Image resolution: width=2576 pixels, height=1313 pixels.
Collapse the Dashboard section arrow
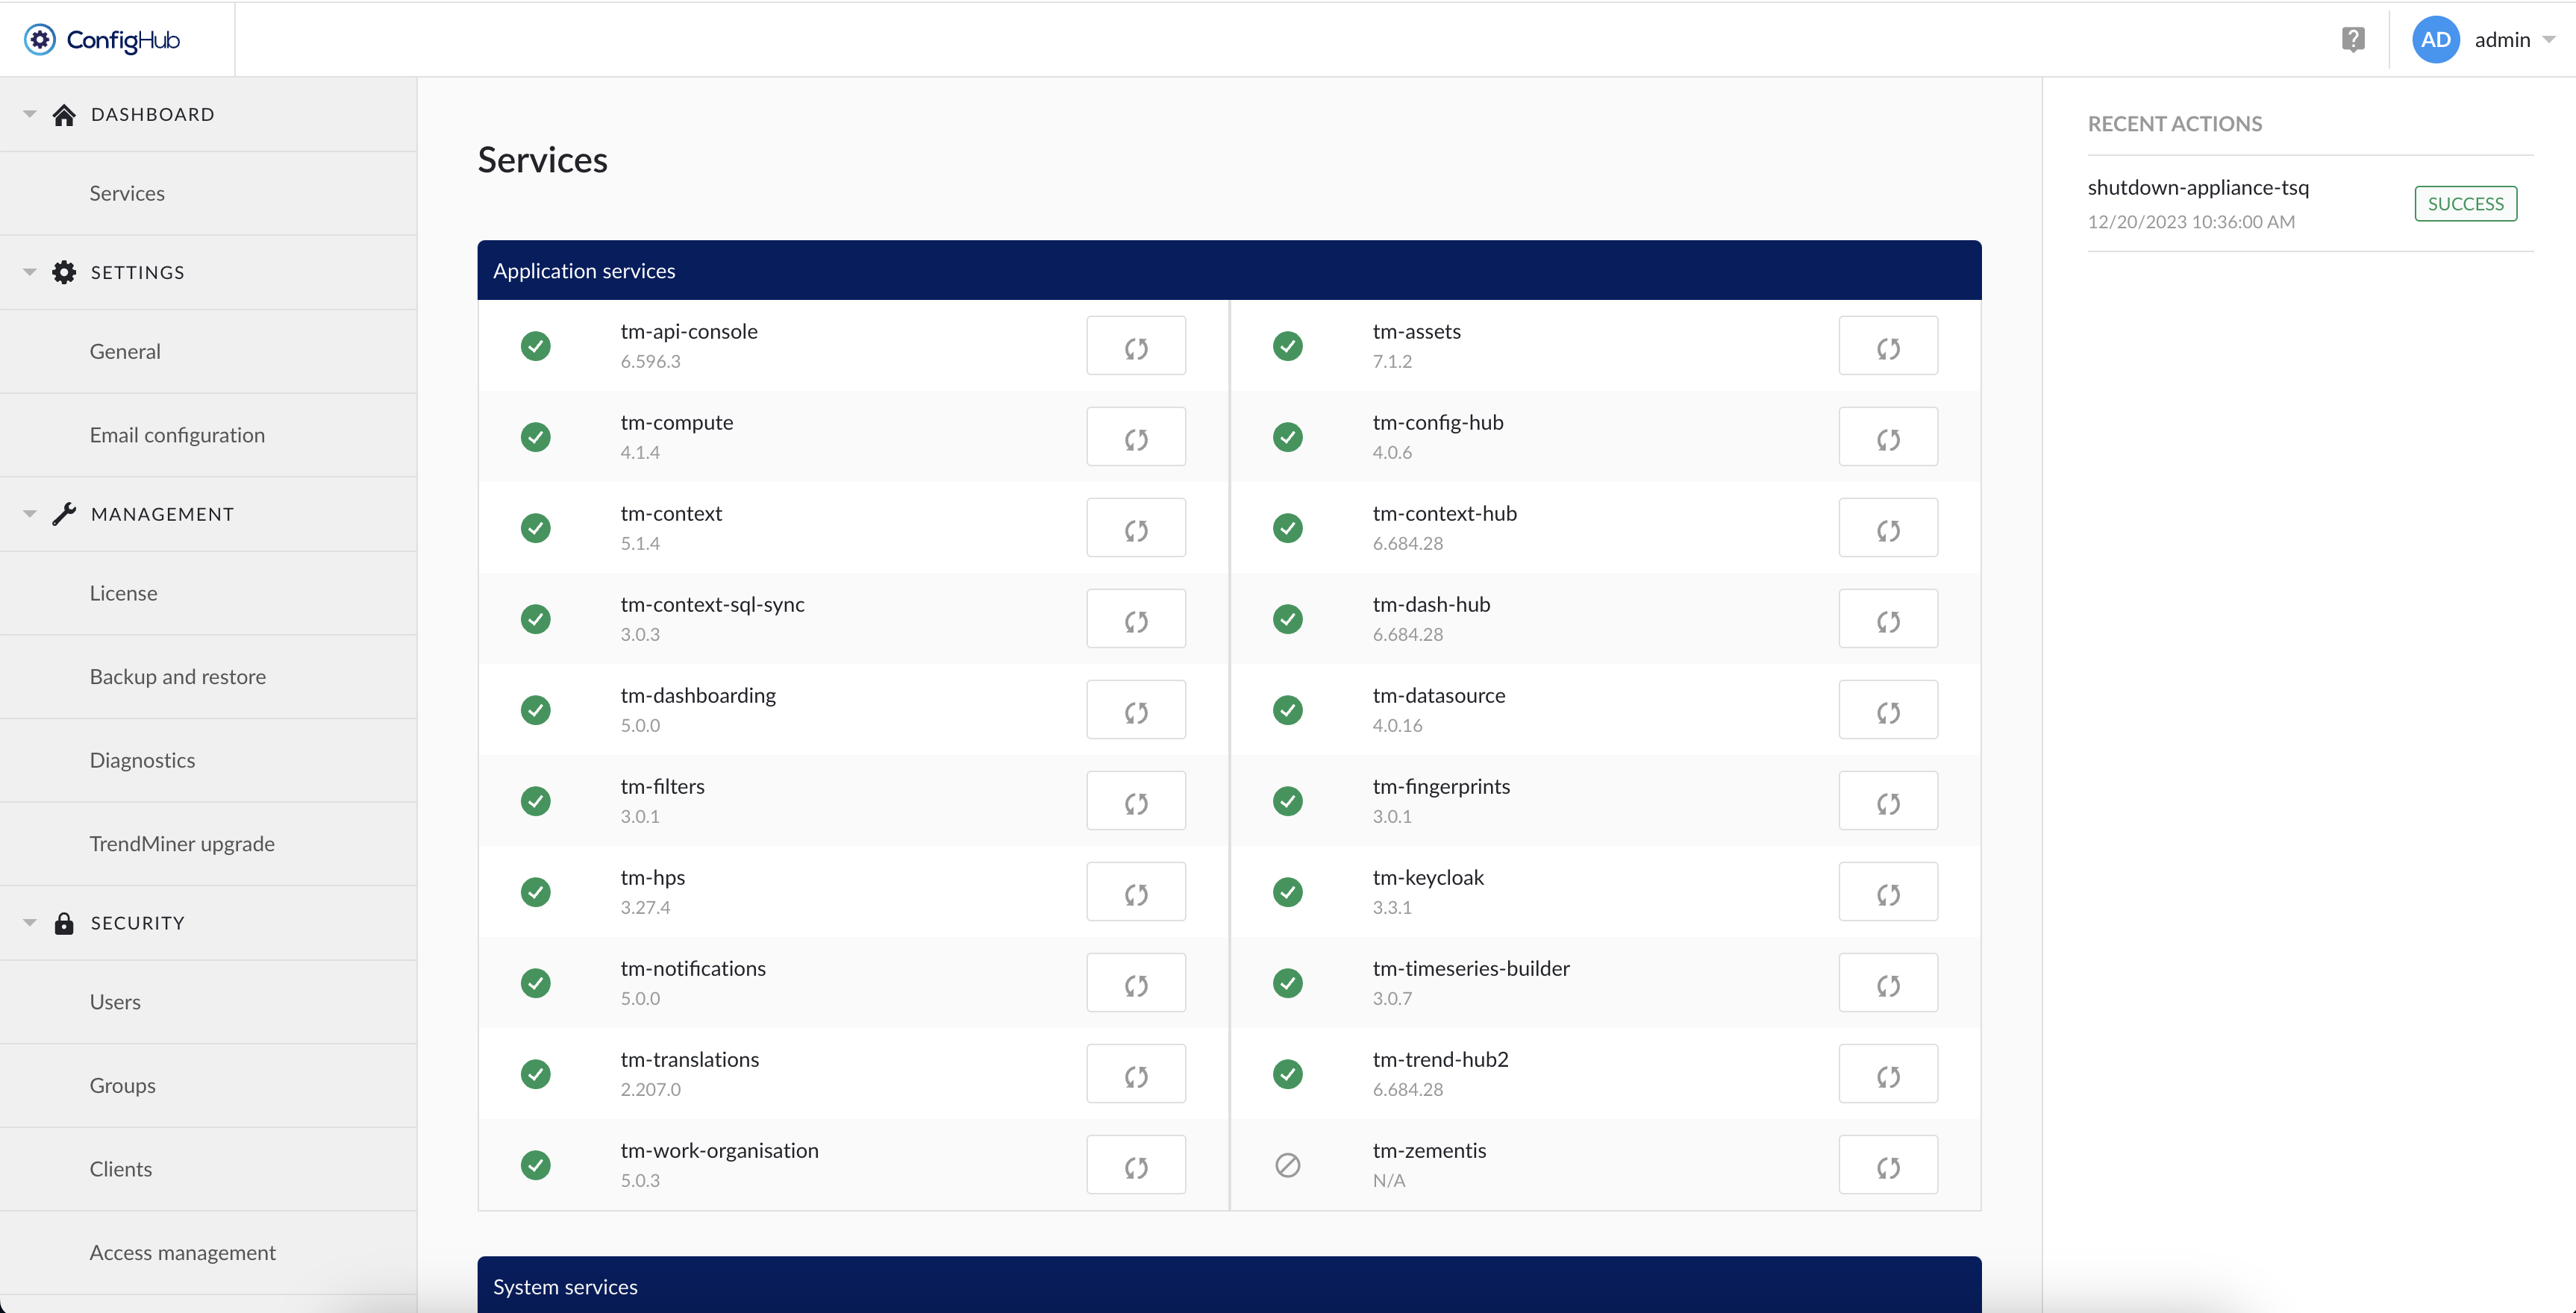(x=30, y=114)
